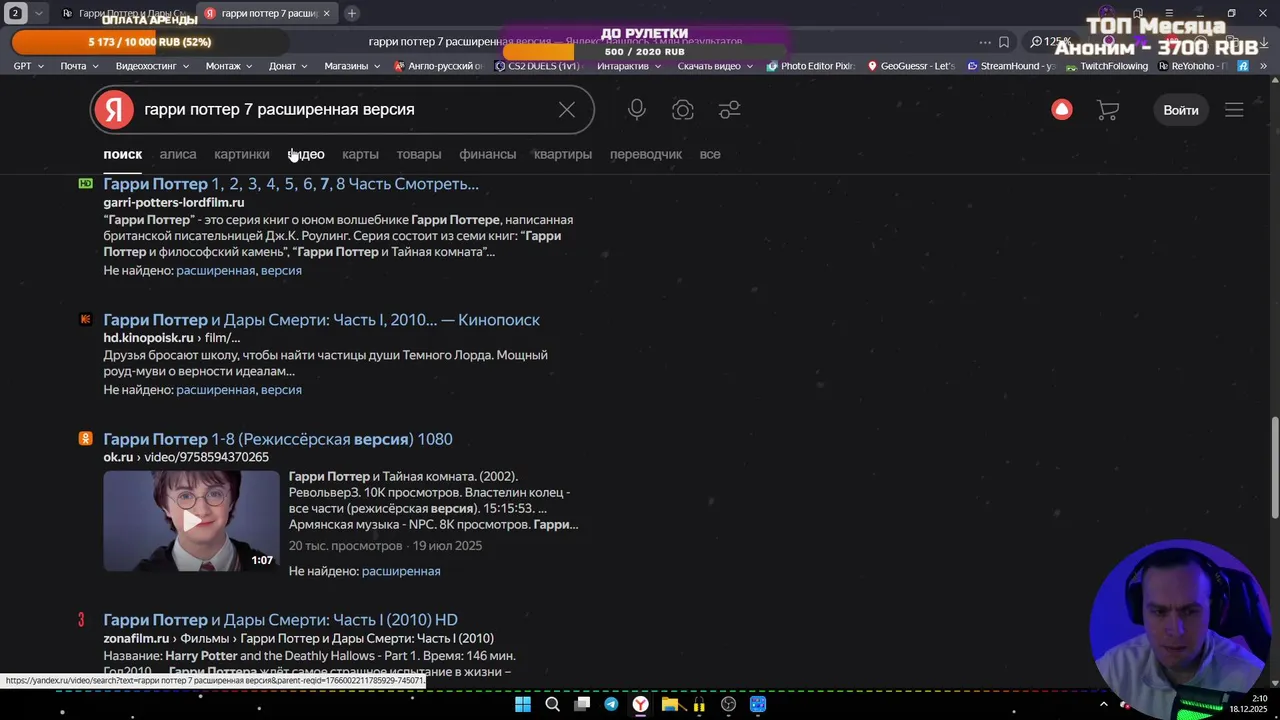This screenshot has height=720, width=1280.
Task: Open the финансы tab
Action: tap(488, 154)
